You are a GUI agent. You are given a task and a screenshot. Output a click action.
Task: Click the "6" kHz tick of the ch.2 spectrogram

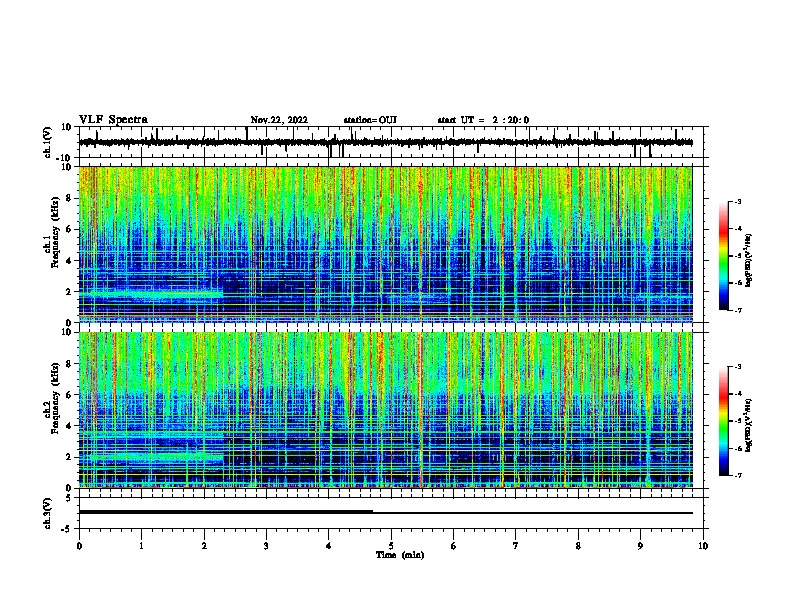(70, 395)
